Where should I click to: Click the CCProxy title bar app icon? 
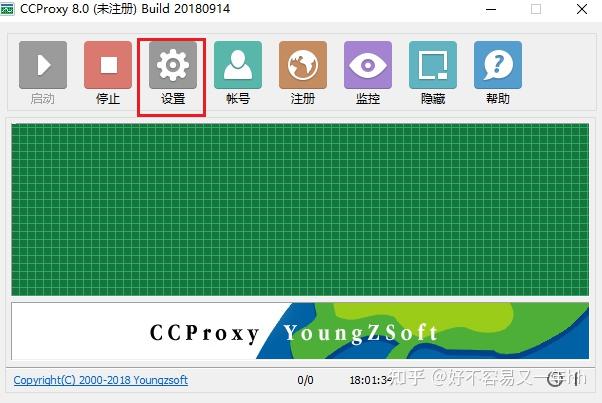(7, 8)
